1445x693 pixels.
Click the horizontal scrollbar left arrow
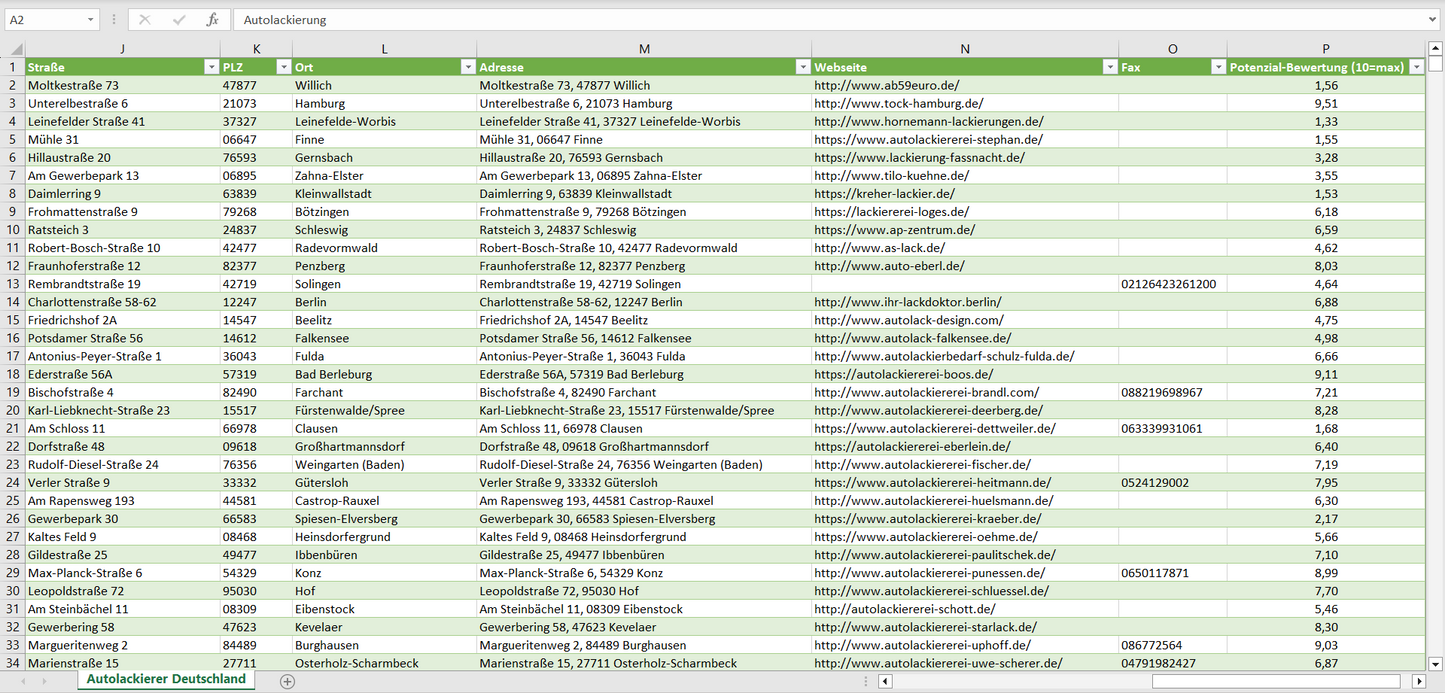(x=885, y=681)
